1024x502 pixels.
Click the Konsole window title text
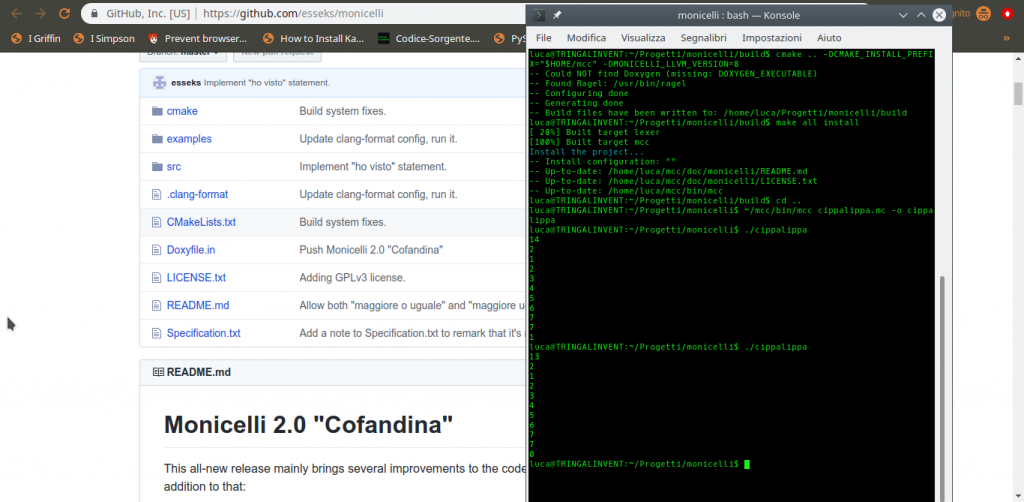coord(739,15)
